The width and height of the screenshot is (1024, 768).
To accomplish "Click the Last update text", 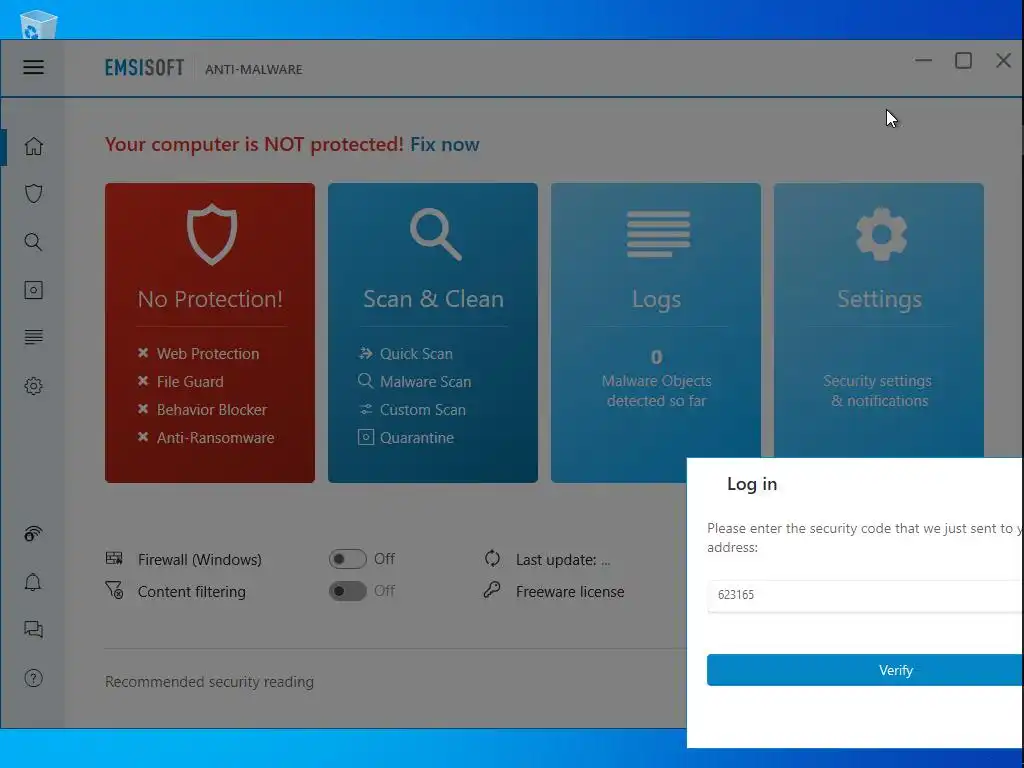I will pyautogui.click(x=563, y=560).
